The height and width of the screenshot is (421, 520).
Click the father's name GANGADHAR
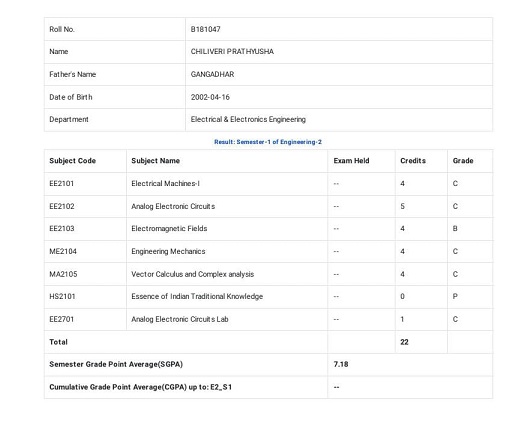coord(212,74)
